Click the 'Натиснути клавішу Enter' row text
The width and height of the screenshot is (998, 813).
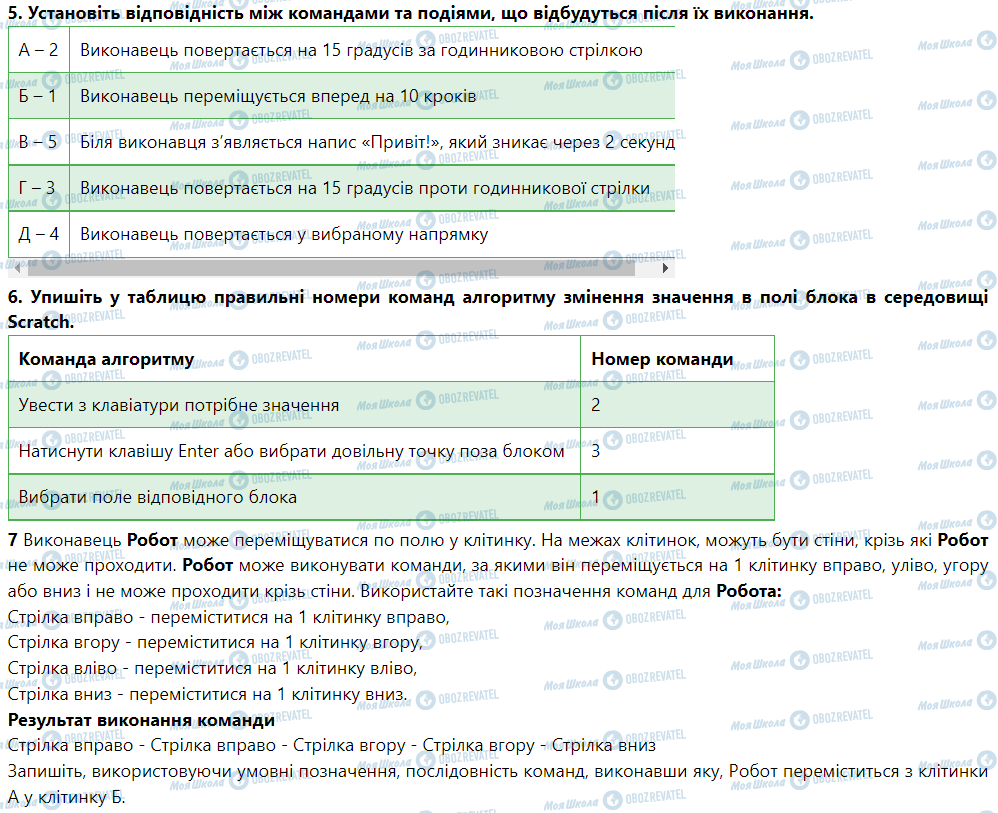tap(291, 451)
